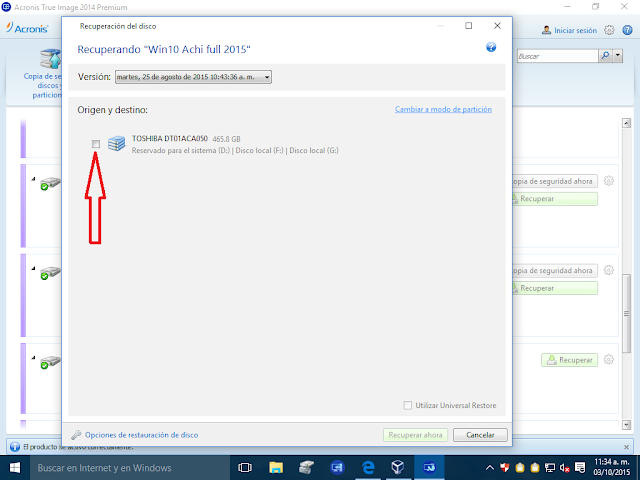Click second Copia de seguridad ahora button
The height and width of the screenshot is (480, 640).
[x=555, y=271]
